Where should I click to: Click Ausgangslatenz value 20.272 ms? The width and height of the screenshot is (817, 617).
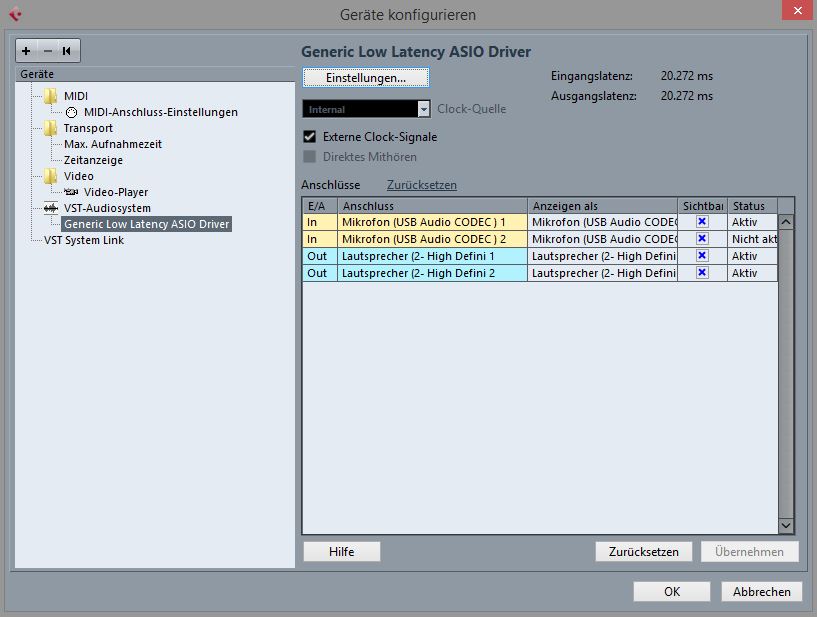point(687,96)
